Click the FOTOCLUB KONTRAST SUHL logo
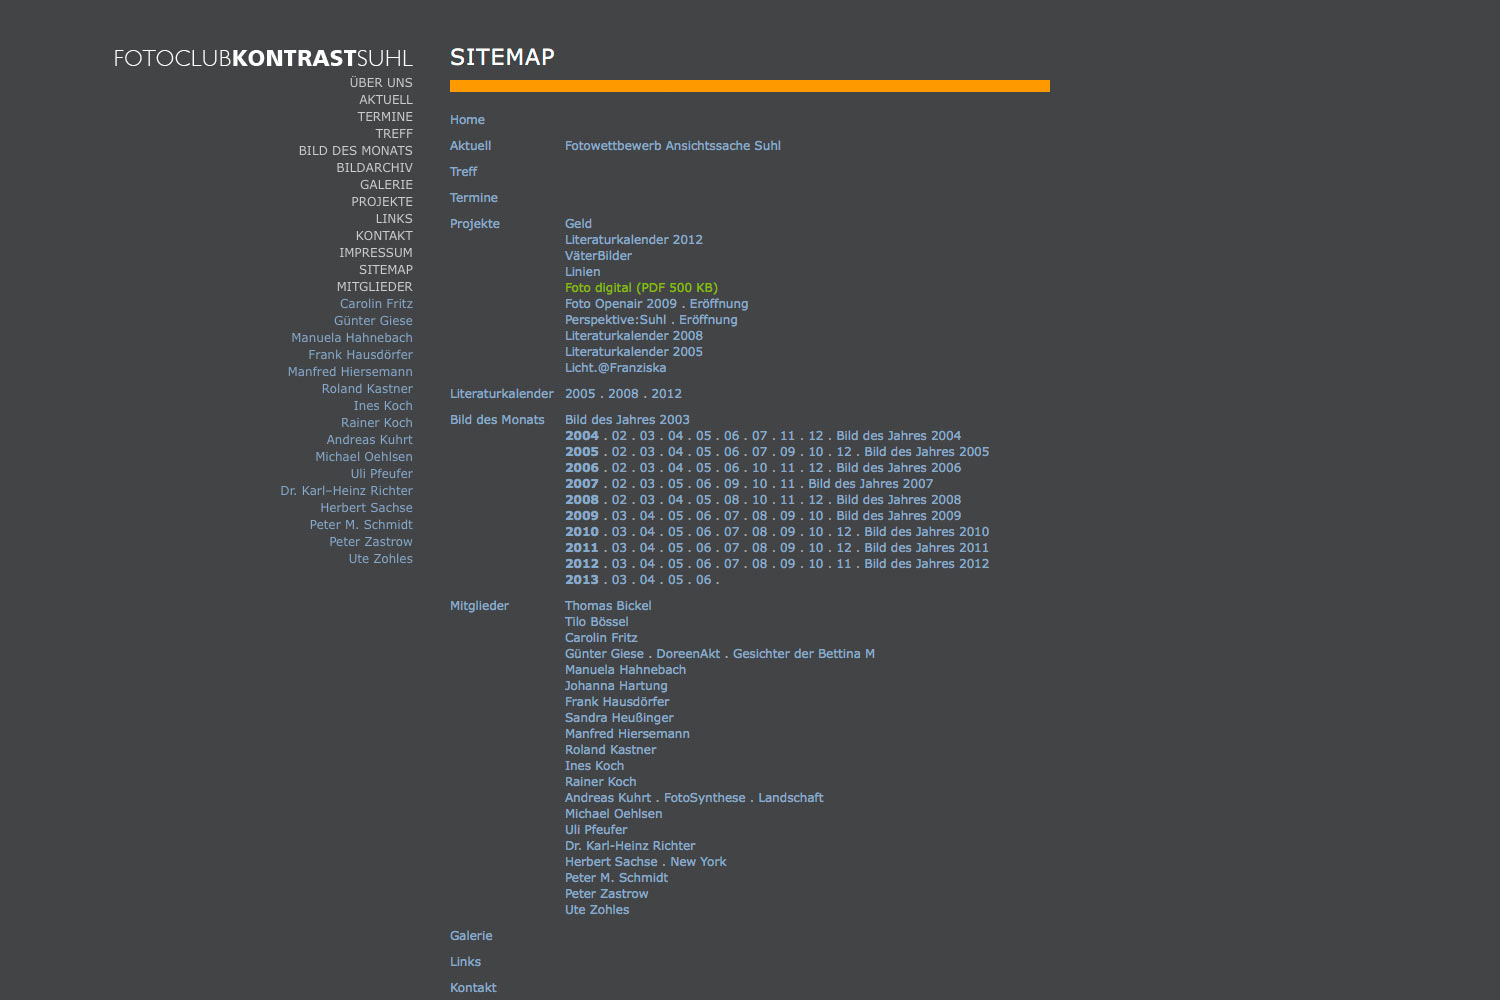The width and height of the screenshot is (1500, 1000). [262, 58]
